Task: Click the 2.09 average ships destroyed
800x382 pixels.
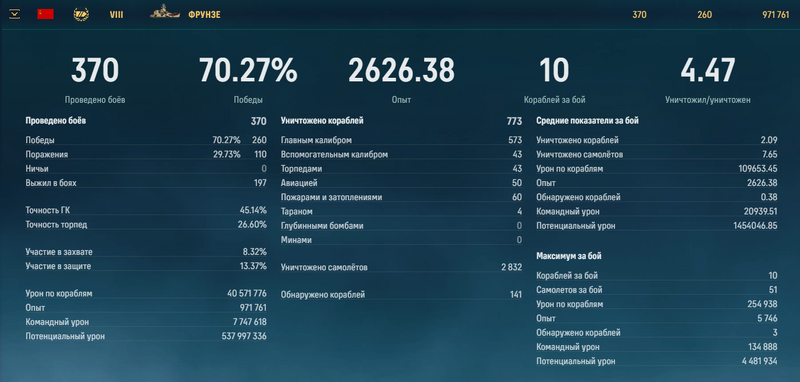Action: pos(769,140)
